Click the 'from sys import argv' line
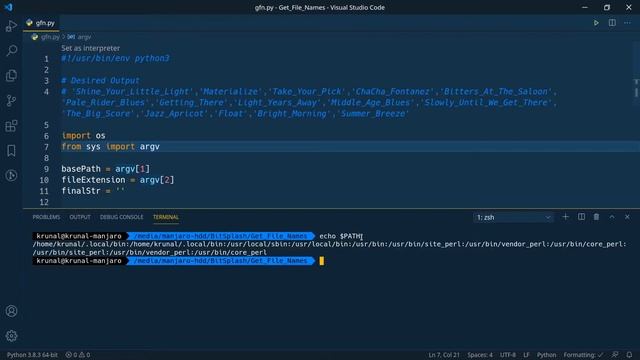The image size is (640, 360). tap(110, 147)
